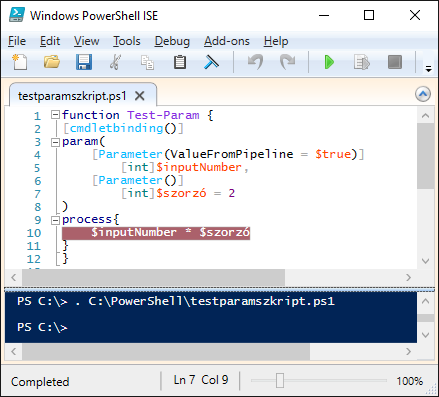This screenshot has width=439, height=397.
Task: Undo the last edit
Action: click(x=256, y=62)
